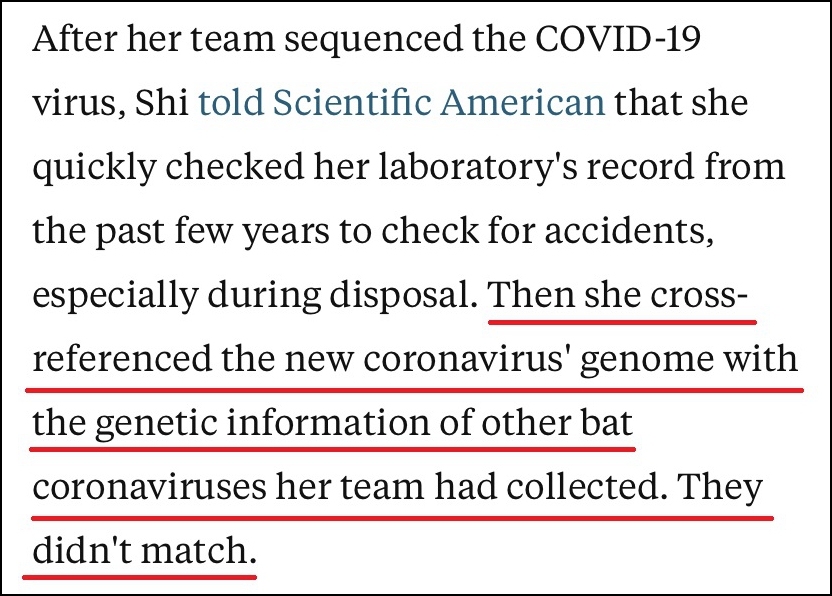Click the word 'especially' in the paragraph

click(x=115, y=295)
